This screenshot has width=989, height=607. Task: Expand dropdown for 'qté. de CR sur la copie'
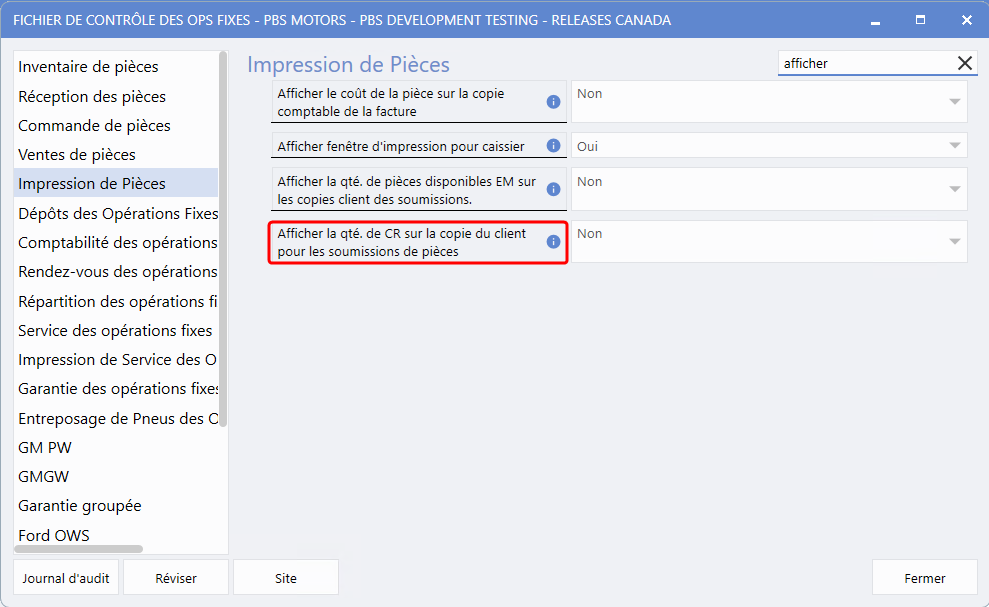[x=954, y=242]
